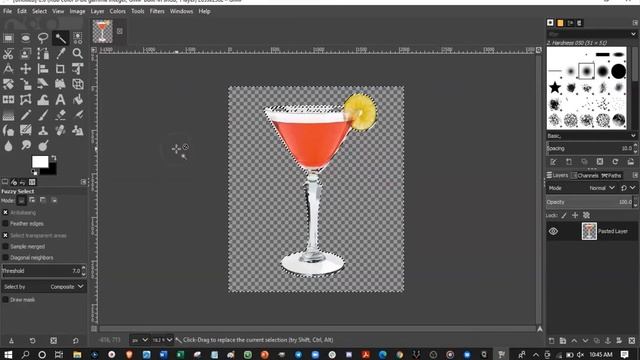Screen dimensions: 640x360
Task: Switch to the Paths tab
Action: (611, 176)
